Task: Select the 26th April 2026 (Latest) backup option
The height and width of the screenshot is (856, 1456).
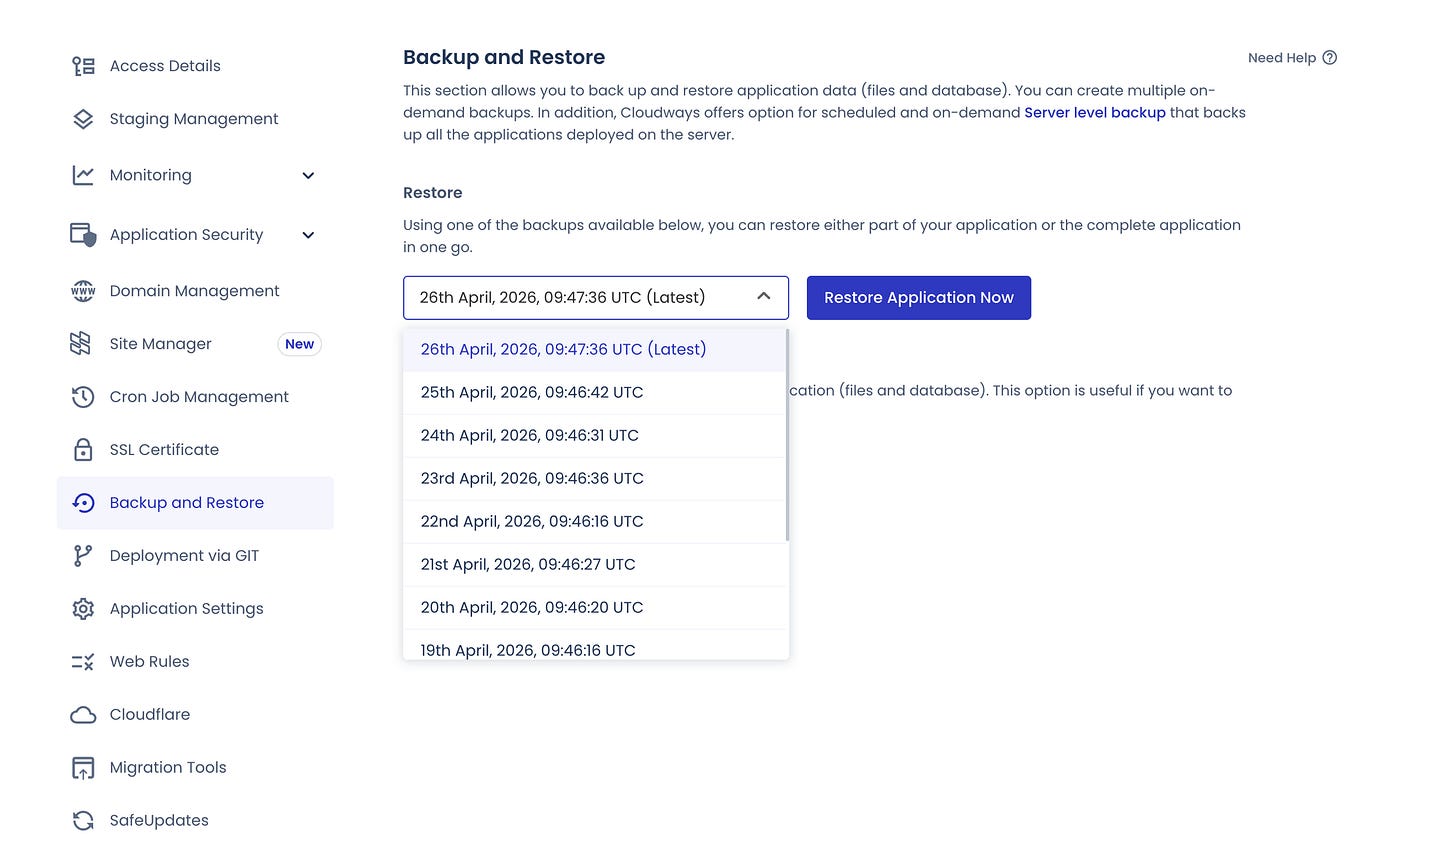Action: click(595, 350)
